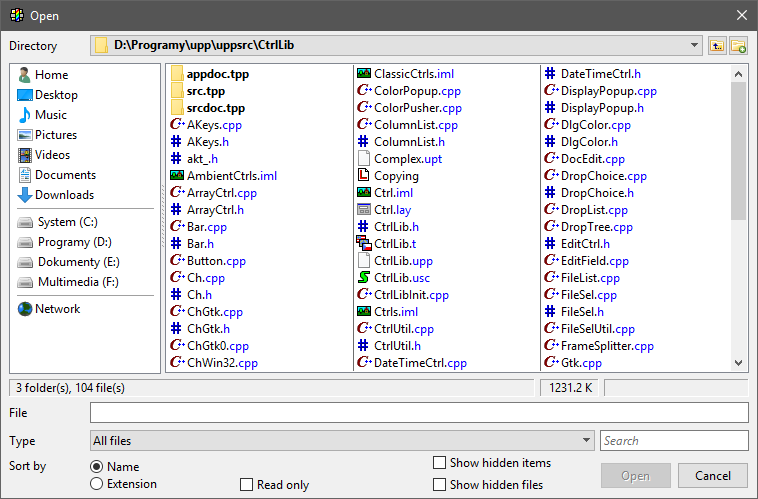Toggle Show hidden files checkbox
The image size is (758, 499).
coord(439,485)
